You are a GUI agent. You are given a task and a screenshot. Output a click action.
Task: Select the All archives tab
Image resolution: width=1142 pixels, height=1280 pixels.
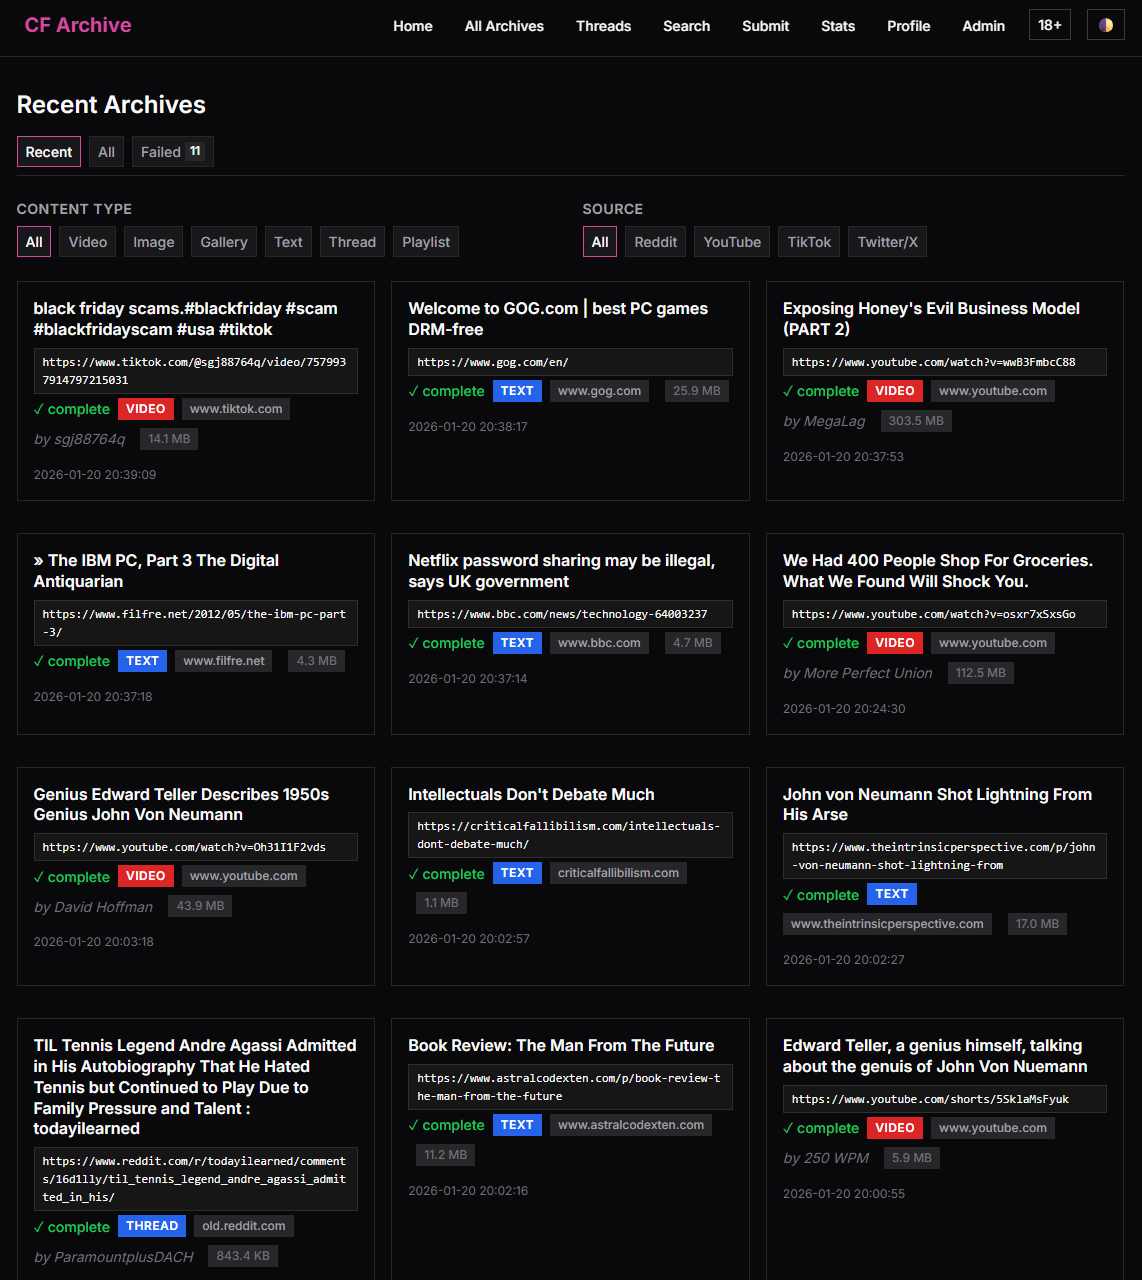[106, 152]
